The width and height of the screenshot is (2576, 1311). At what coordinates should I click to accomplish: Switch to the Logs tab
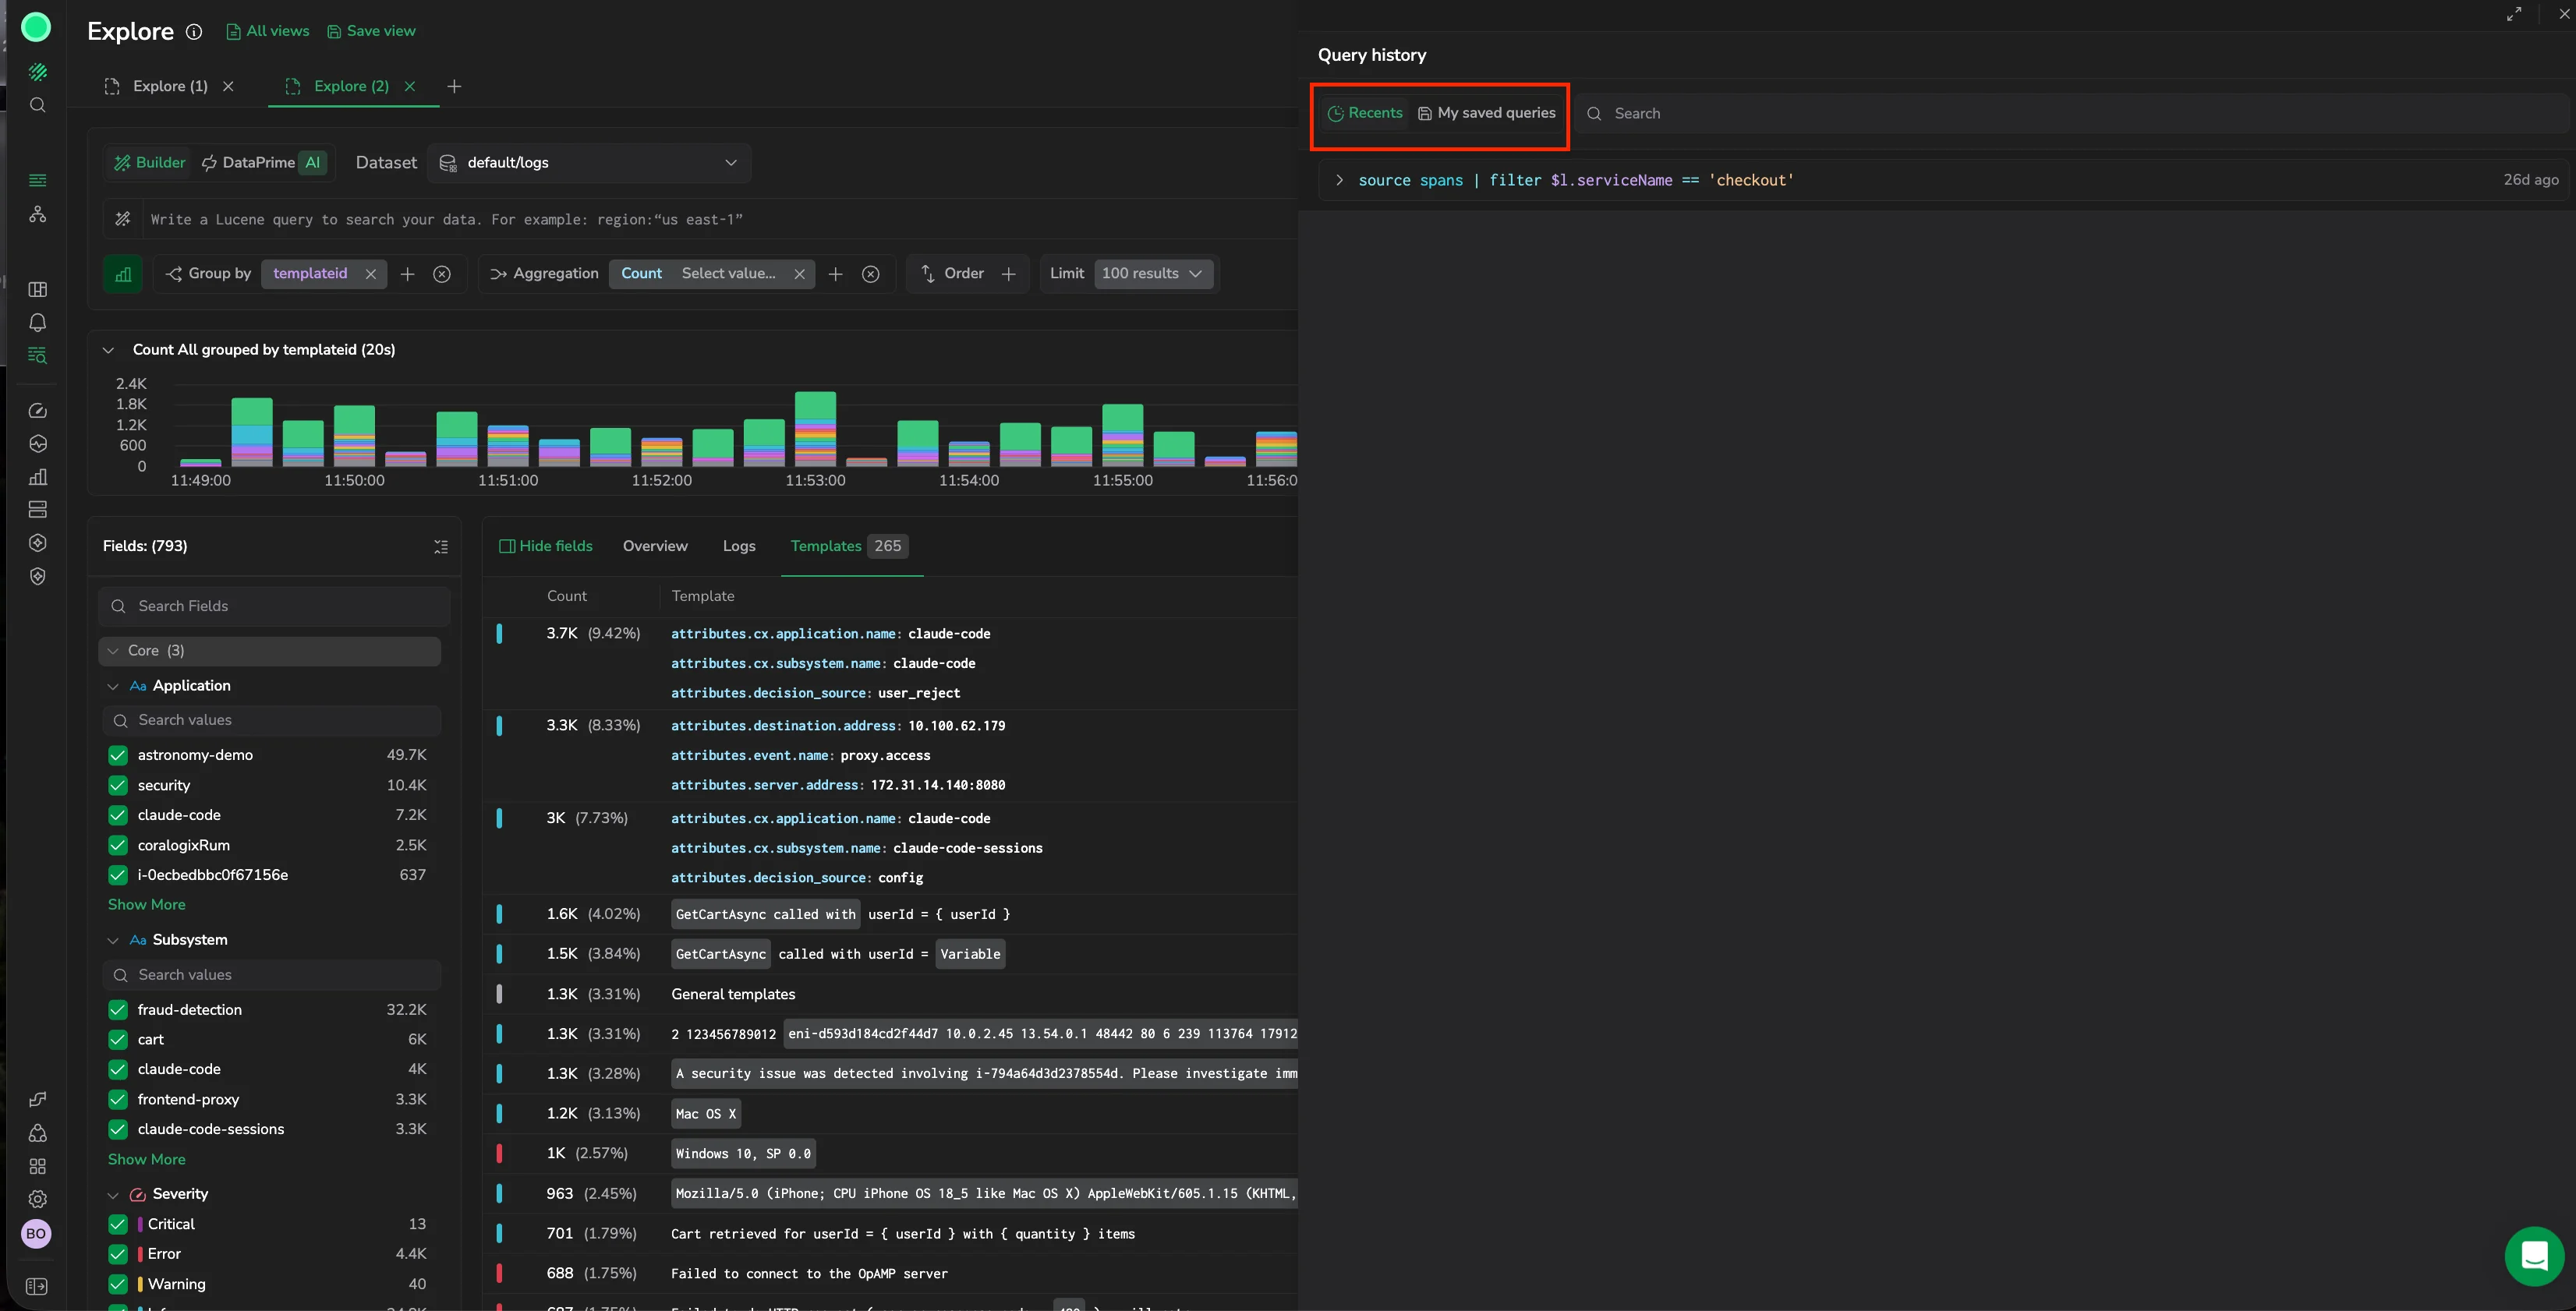[739, 546]
